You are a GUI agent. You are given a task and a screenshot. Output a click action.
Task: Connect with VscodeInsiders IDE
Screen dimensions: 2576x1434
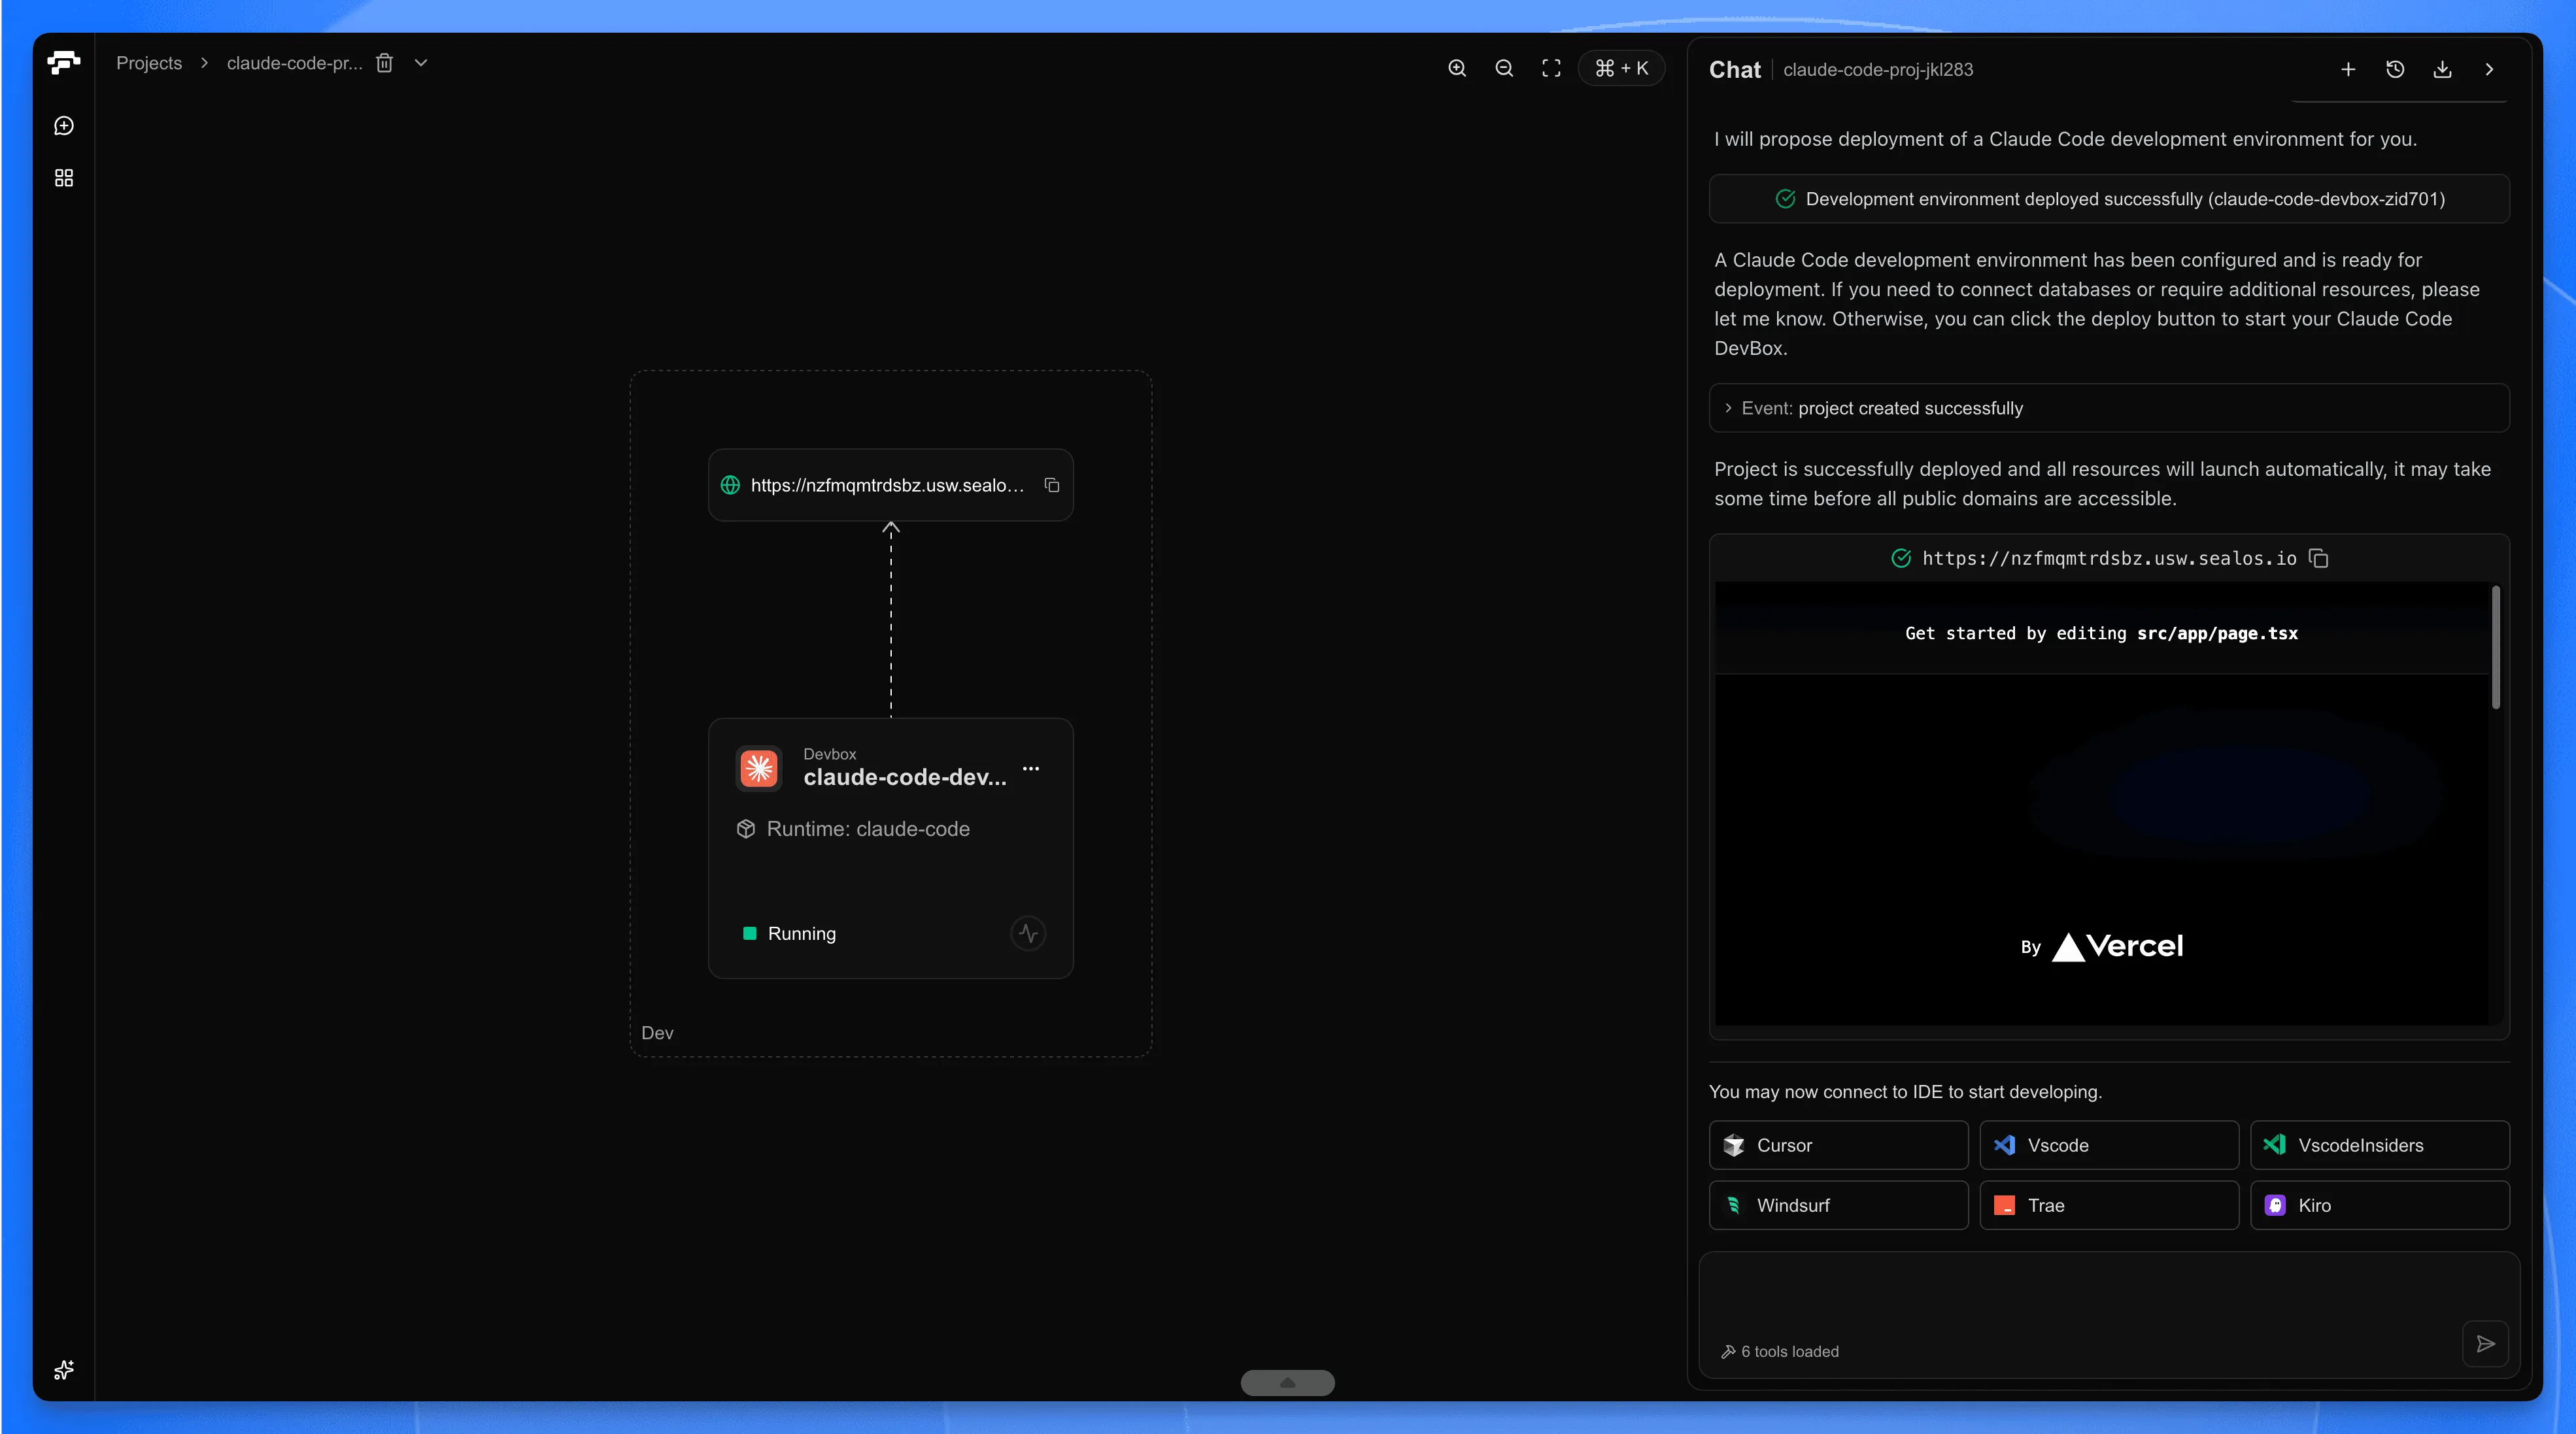click(2380, 1145)
